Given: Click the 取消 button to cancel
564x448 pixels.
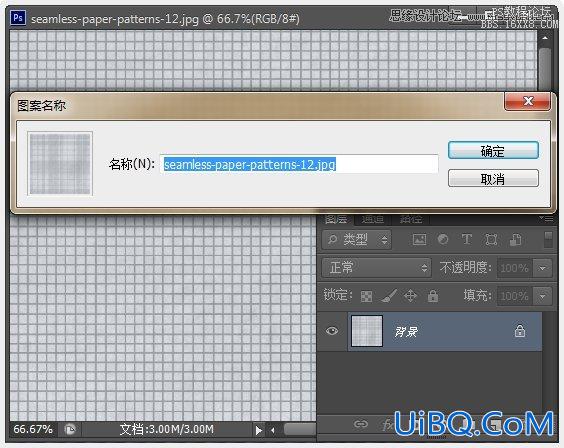Looking at the screenshot, I should click(493, 178).
